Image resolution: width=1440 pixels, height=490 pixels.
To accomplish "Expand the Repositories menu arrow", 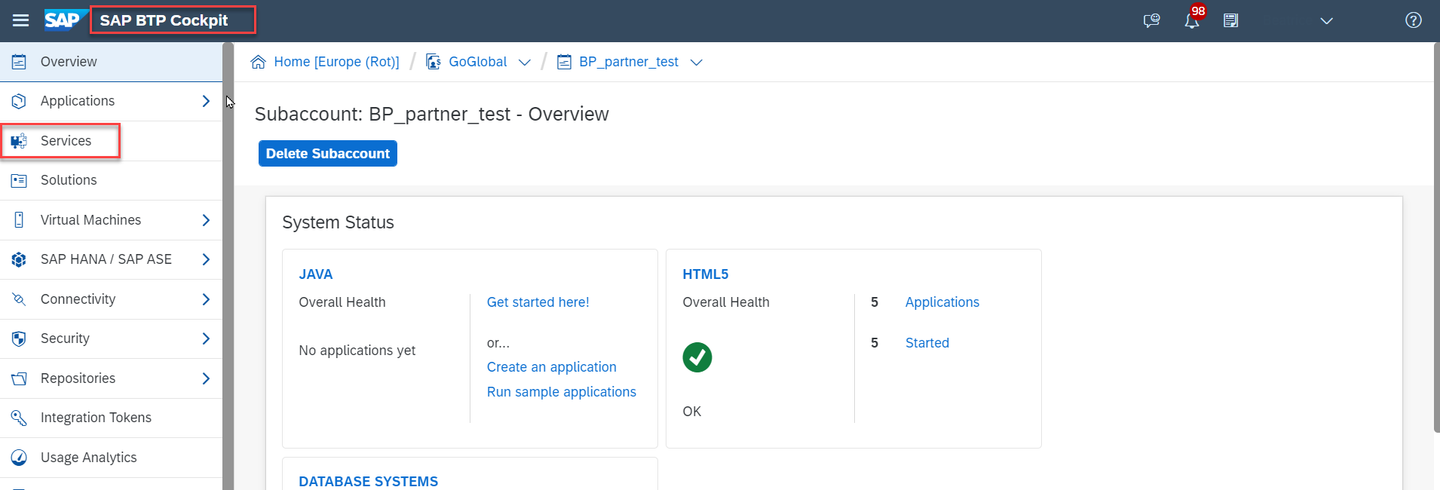I will (x=205, y=378).
